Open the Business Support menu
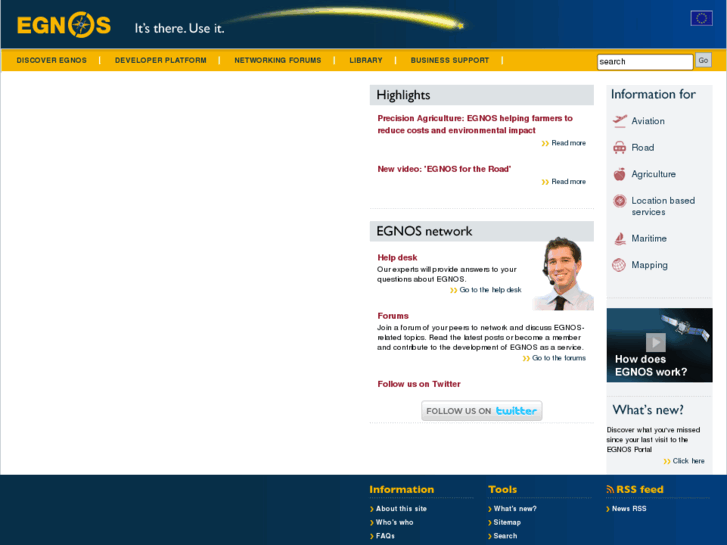The image size is (727, 545). coord(450,60)
